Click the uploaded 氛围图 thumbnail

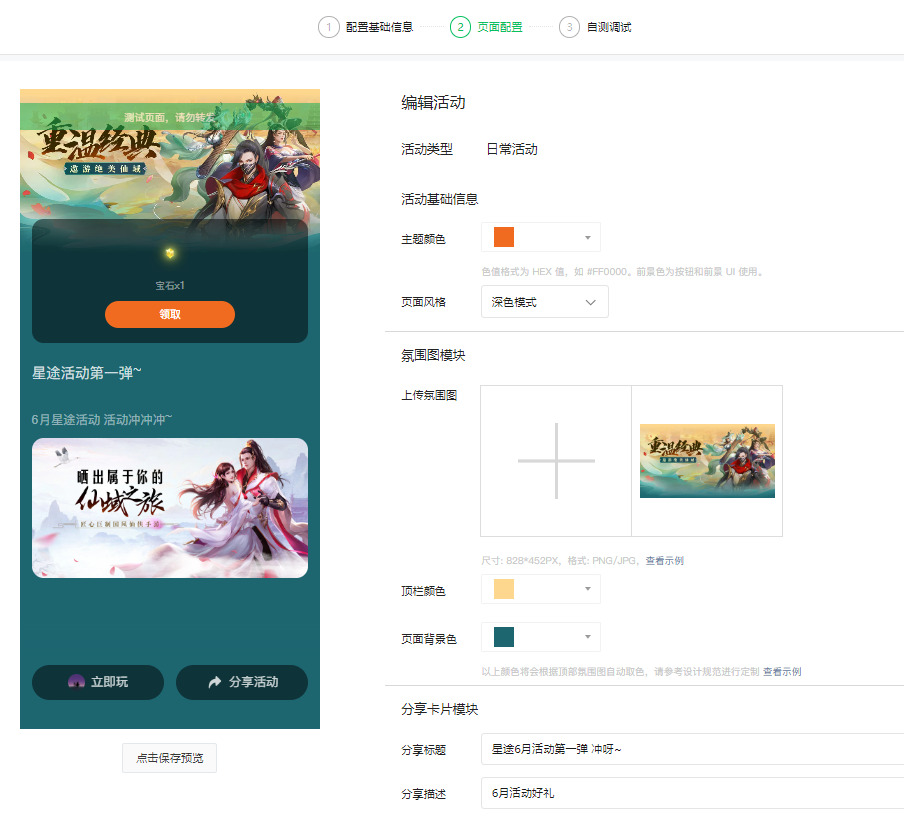(707, 461)
